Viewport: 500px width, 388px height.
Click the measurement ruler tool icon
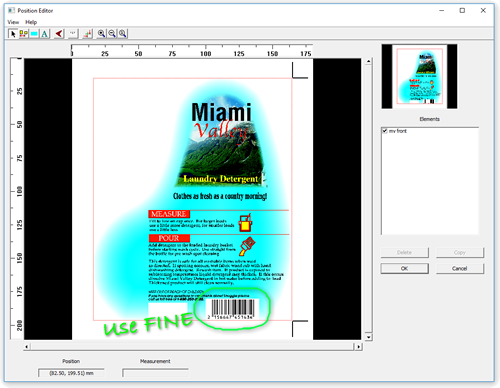click(73, 34)
